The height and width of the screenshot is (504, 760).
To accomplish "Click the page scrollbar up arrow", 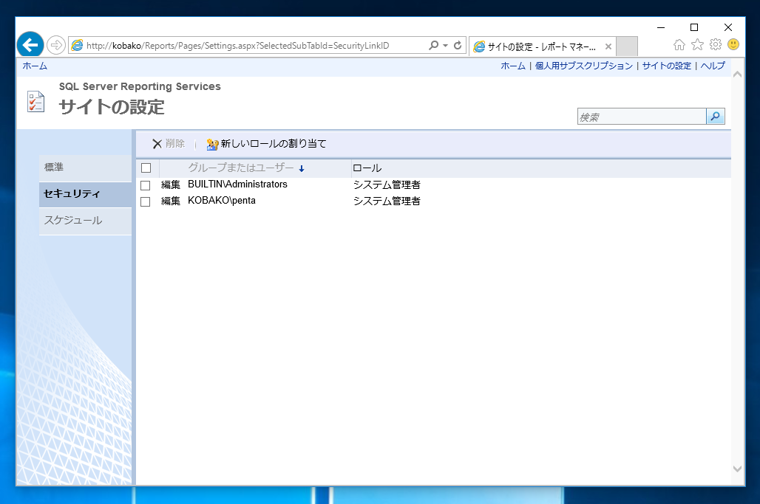I will 737,74.
